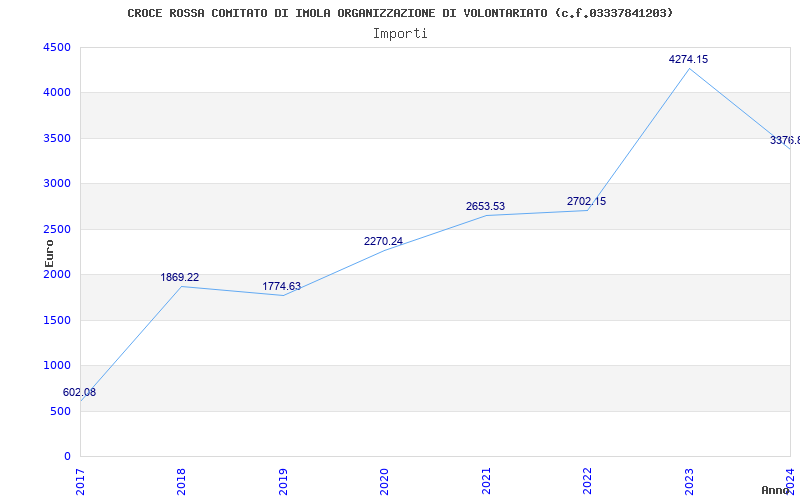The height and width of the screenshot is (500, 800).
Task: Select the 2022 x-axis year label
Action: (587, 482)
